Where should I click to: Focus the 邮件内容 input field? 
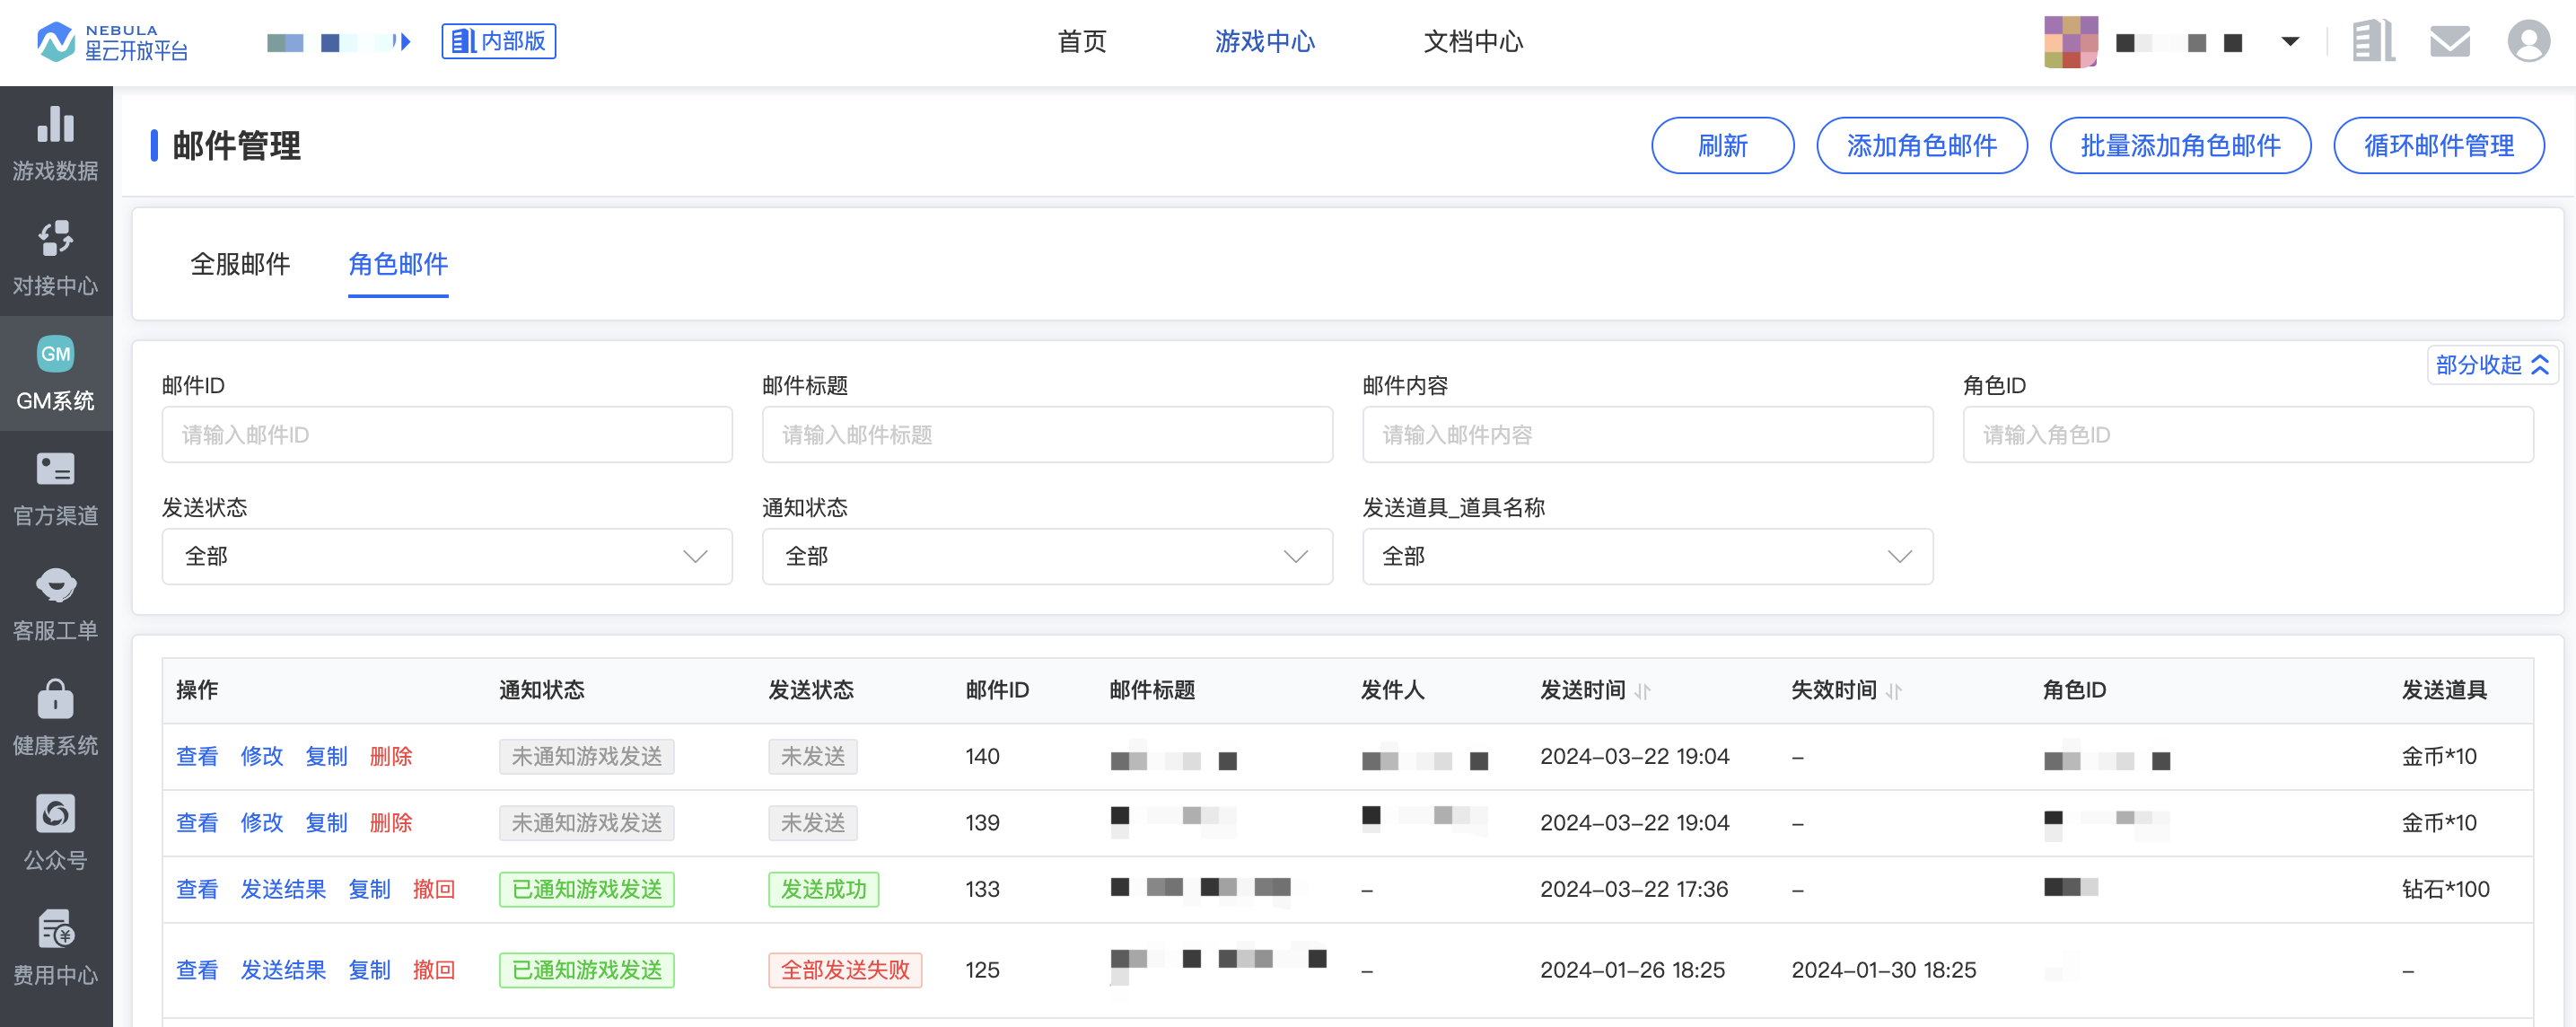(x=1647, y=434)
